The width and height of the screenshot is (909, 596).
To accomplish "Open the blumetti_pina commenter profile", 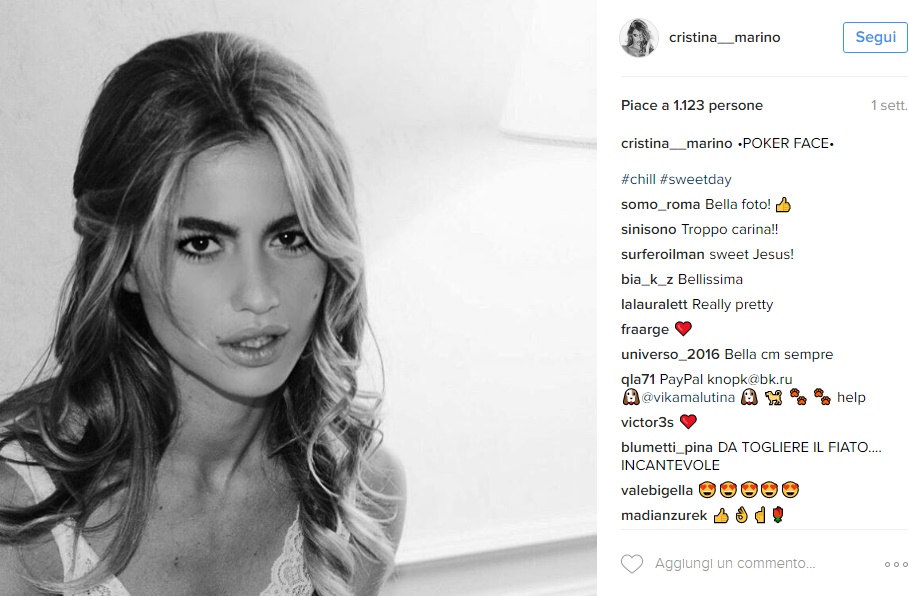I will click(667, 448).
